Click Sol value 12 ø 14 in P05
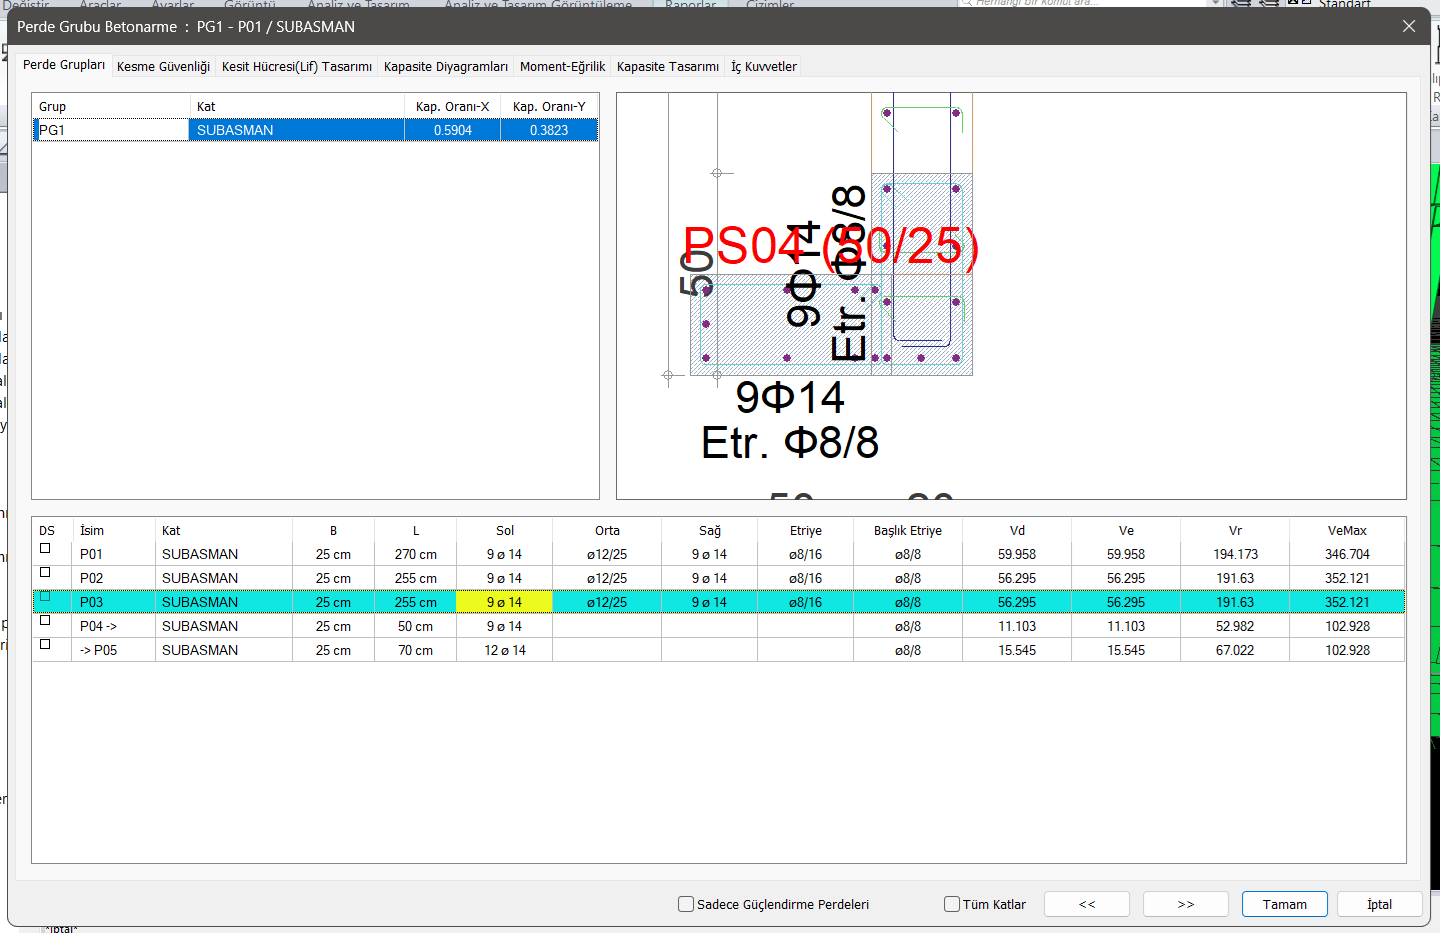Image resolution: width=1440 pixels, height=933 pixels. point(505,650)
